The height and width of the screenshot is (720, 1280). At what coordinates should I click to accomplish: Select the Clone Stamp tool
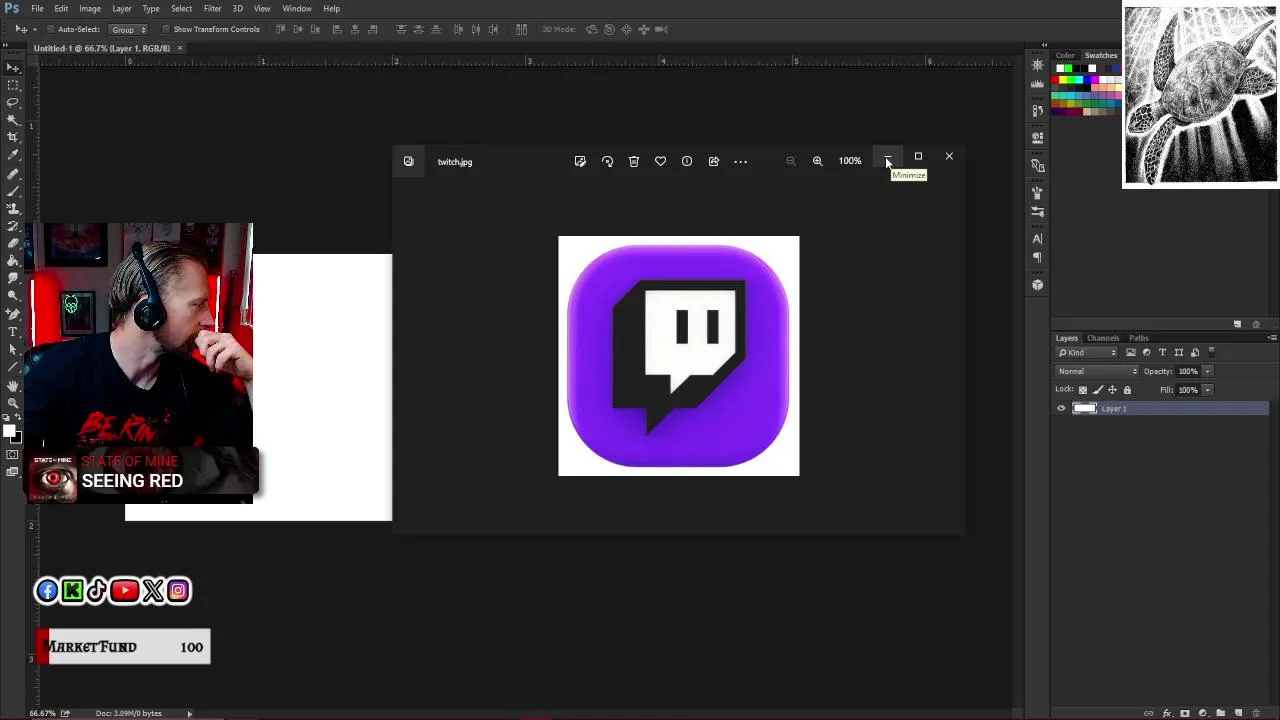(x=13, y=210)
